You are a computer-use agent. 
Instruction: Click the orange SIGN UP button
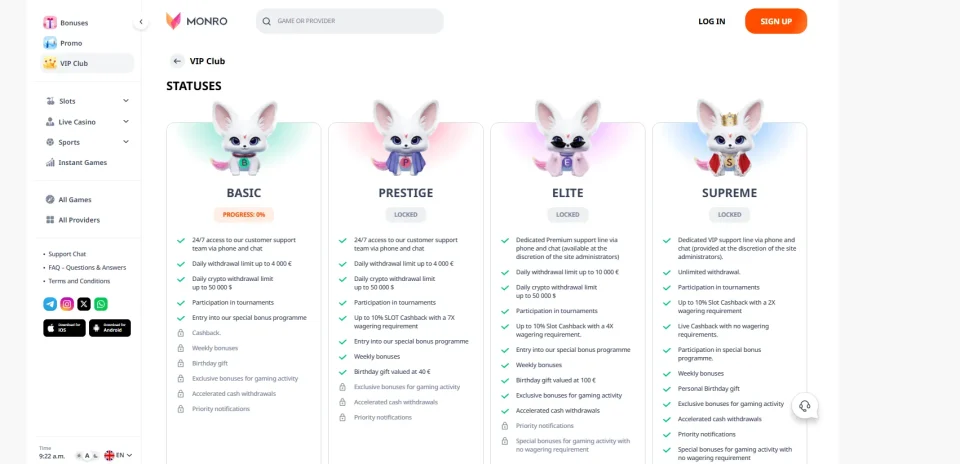tap(776, 21)
